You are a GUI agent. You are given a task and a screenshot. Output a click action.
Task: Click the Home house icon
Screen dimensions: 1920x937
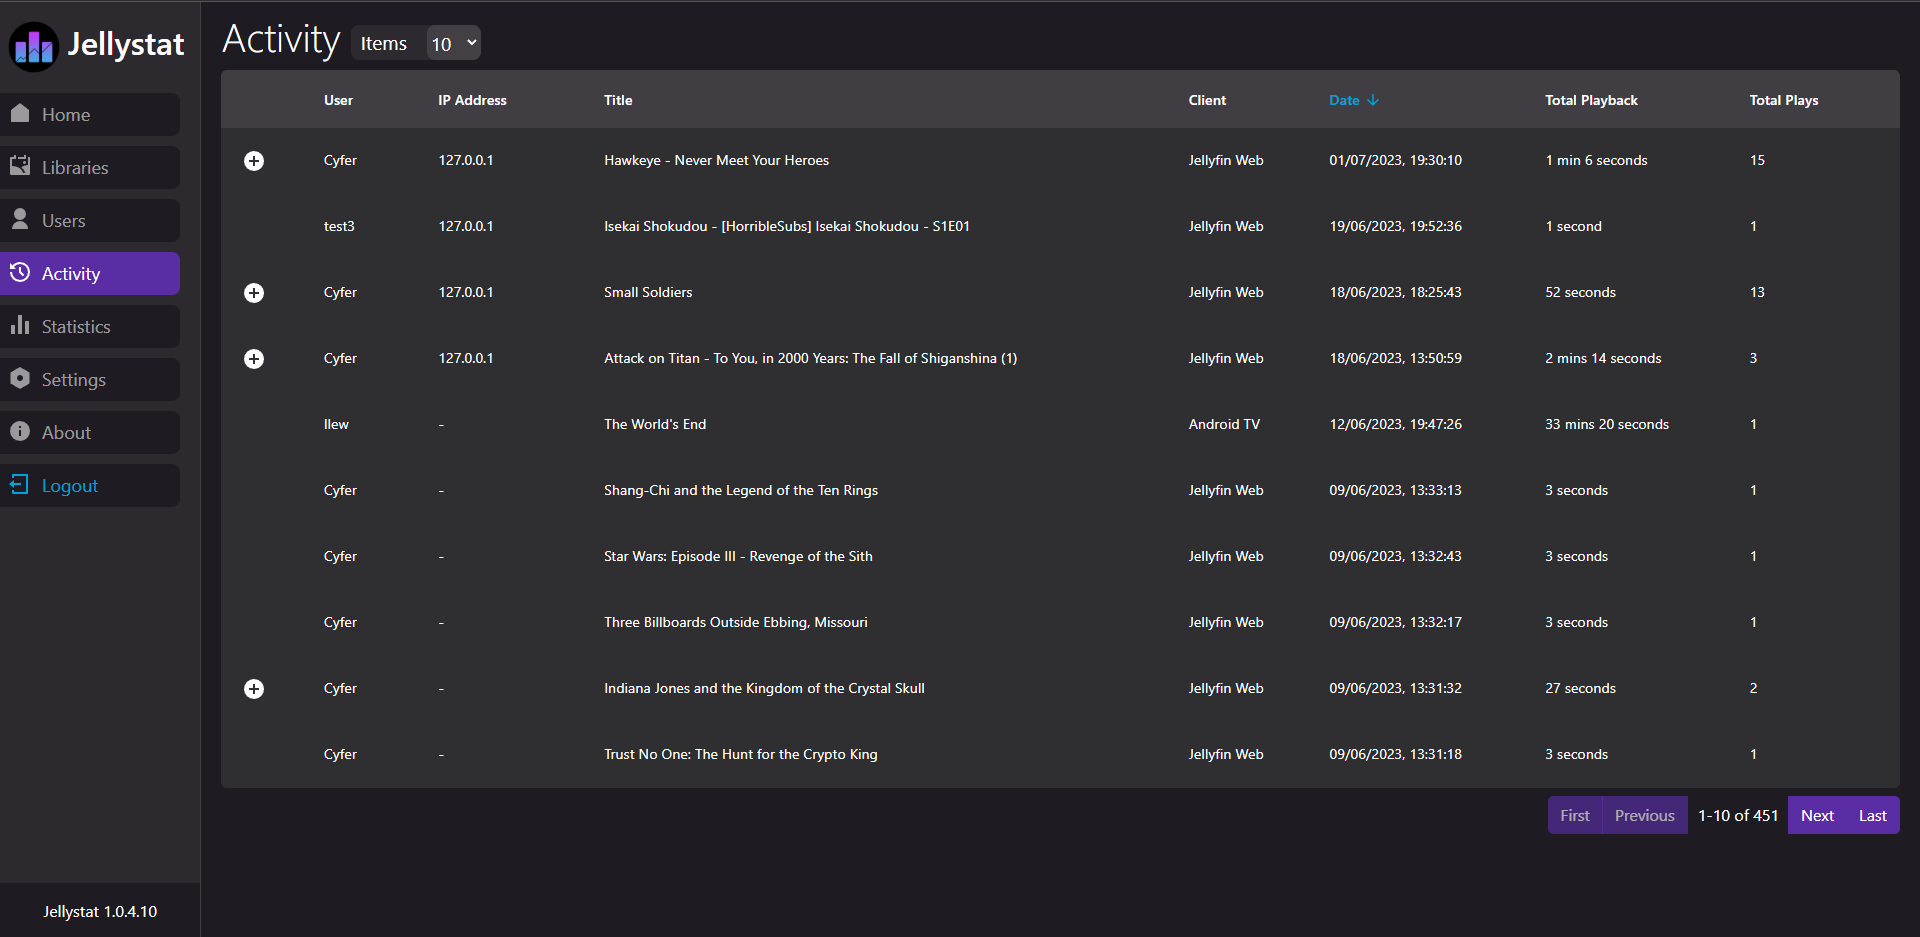coord(20,114)
